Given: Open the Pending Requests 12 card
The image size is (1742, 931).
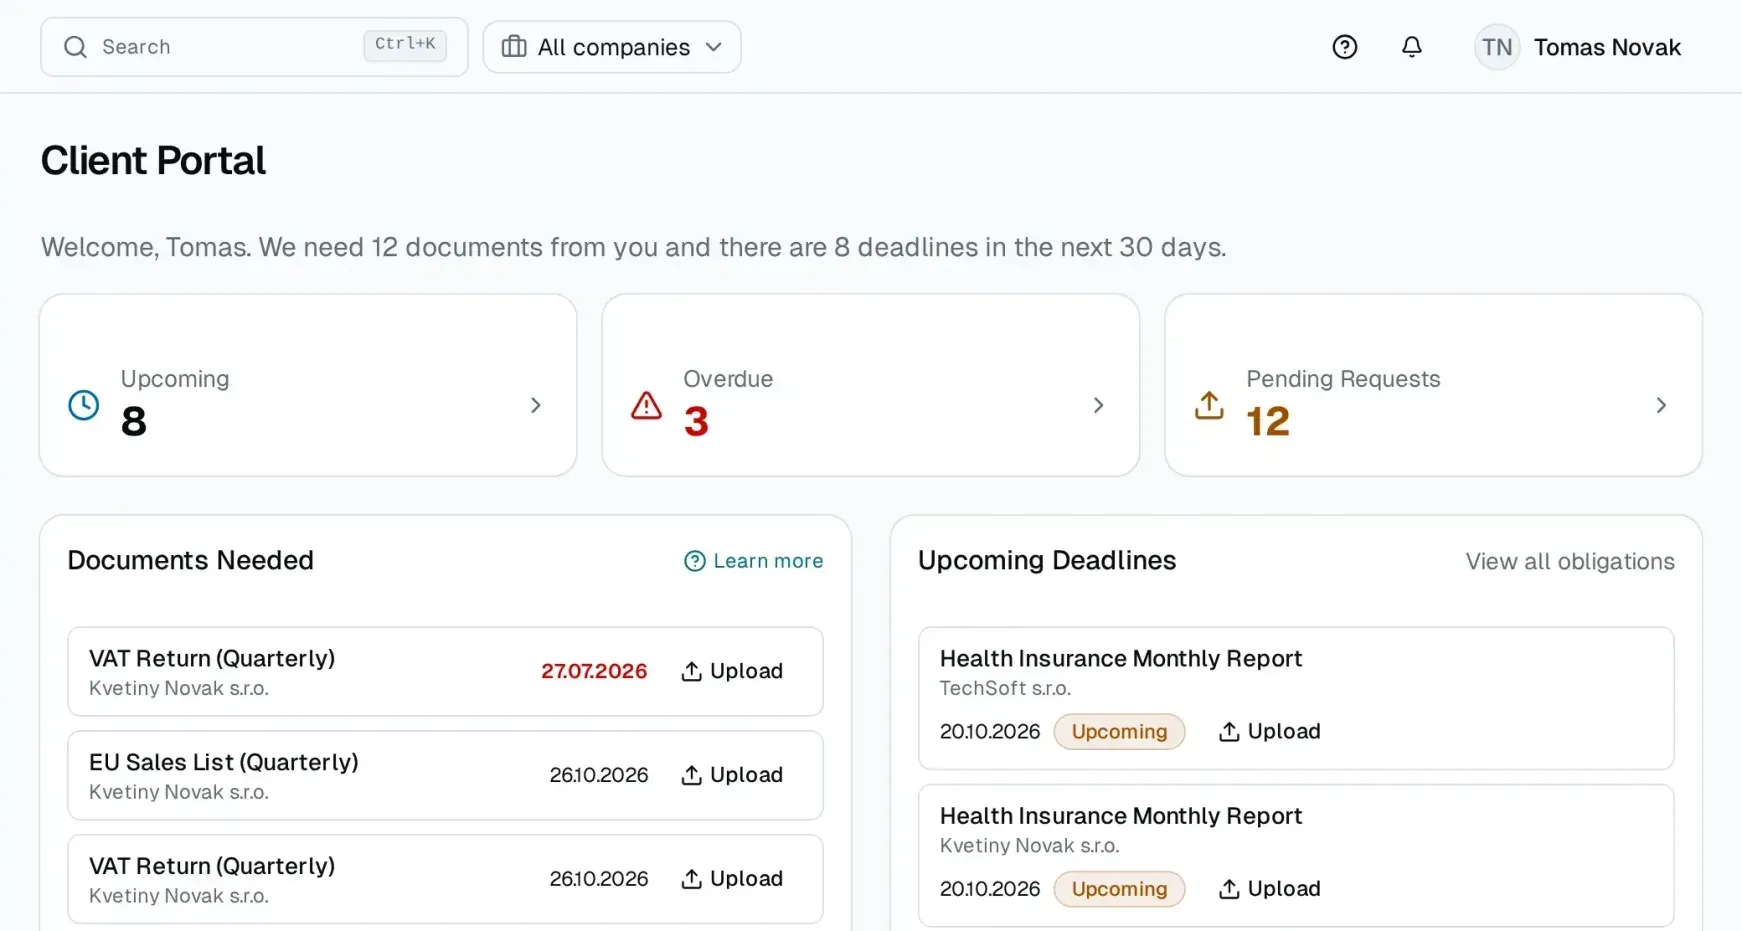Looking at the screenshot, I should point(1434,385).
